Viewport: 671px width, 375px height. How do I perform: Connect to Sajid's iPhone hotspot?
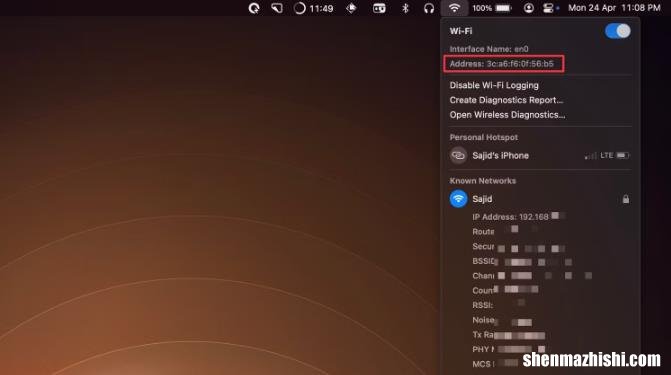click(x=540, y=155)
